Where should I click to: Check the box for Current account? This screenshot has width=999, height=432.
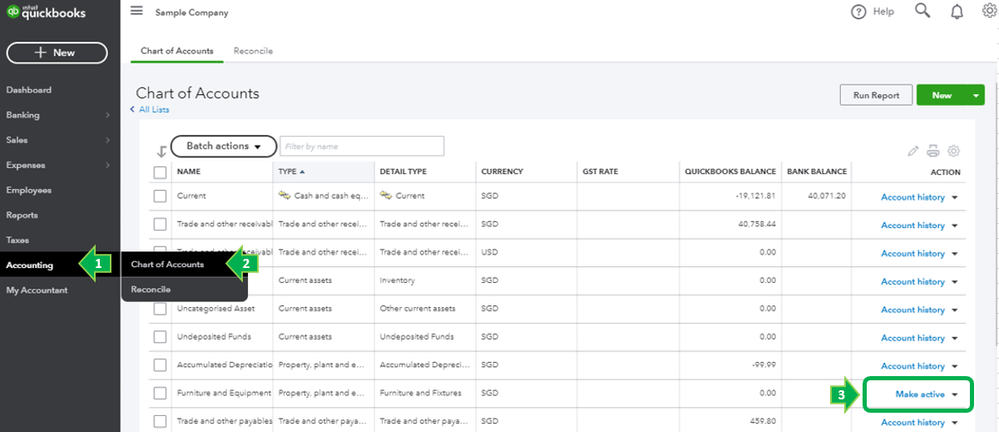(x=160, y=197)
